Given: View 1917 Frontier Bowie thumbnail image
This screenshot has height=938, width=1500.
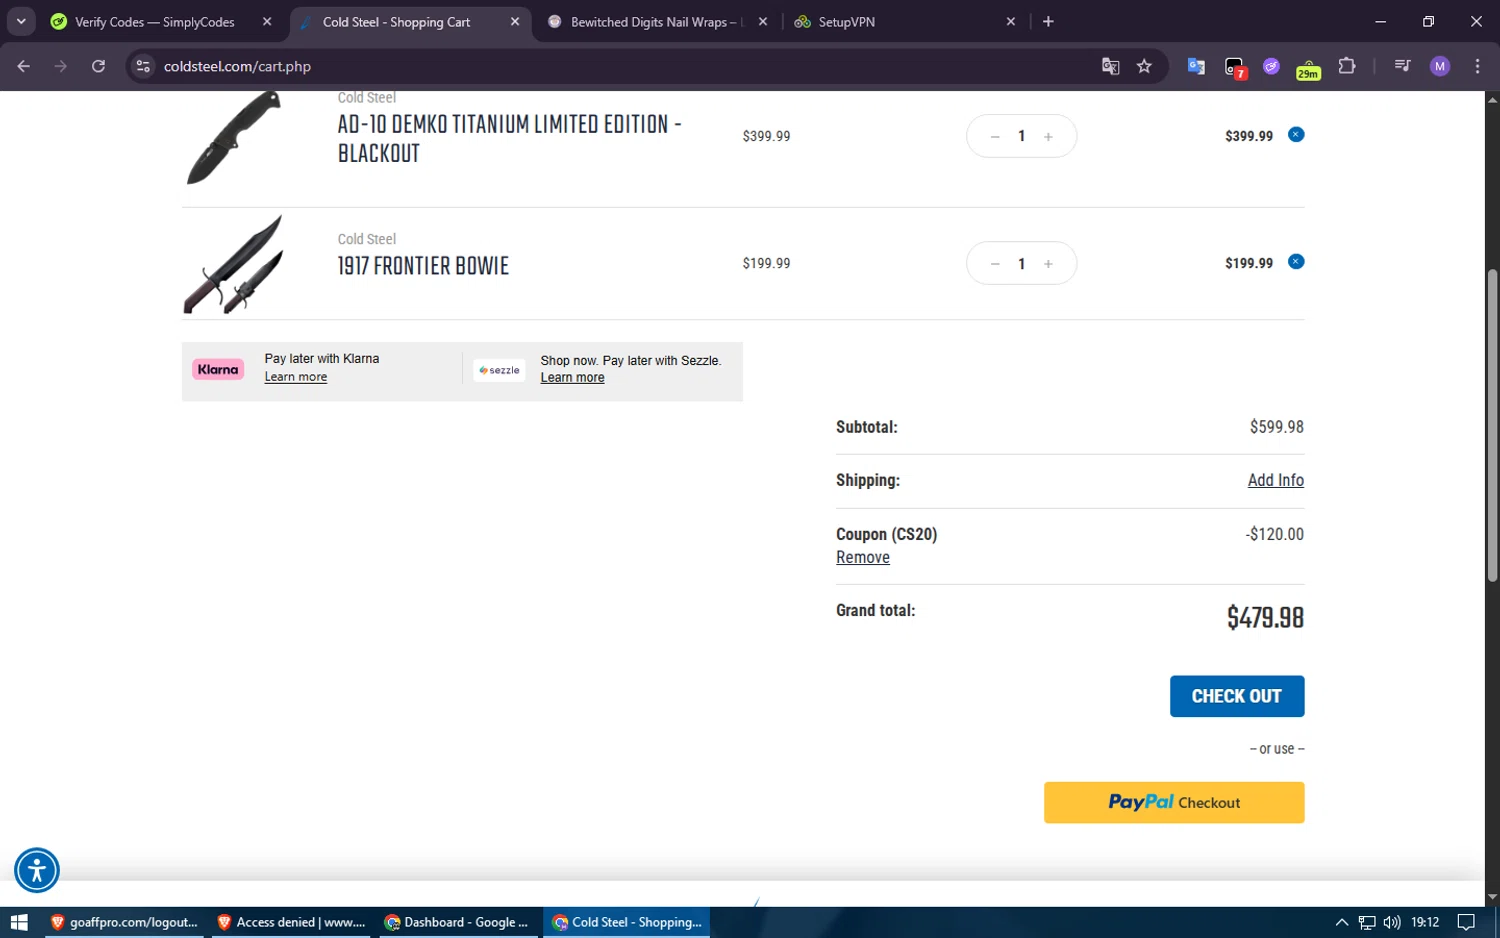Looking at the screenshot, I should coord(234,264).
